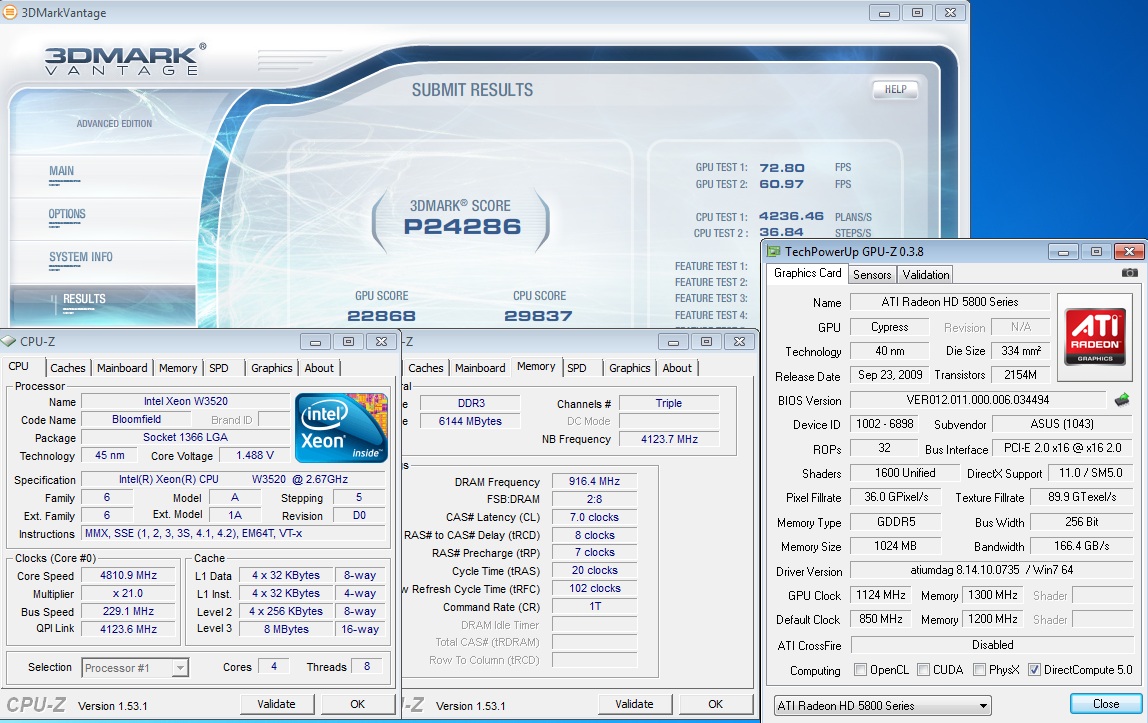
Task: Click the GPU Clock 1124 MHz field
Action: (x=881, y=596)
